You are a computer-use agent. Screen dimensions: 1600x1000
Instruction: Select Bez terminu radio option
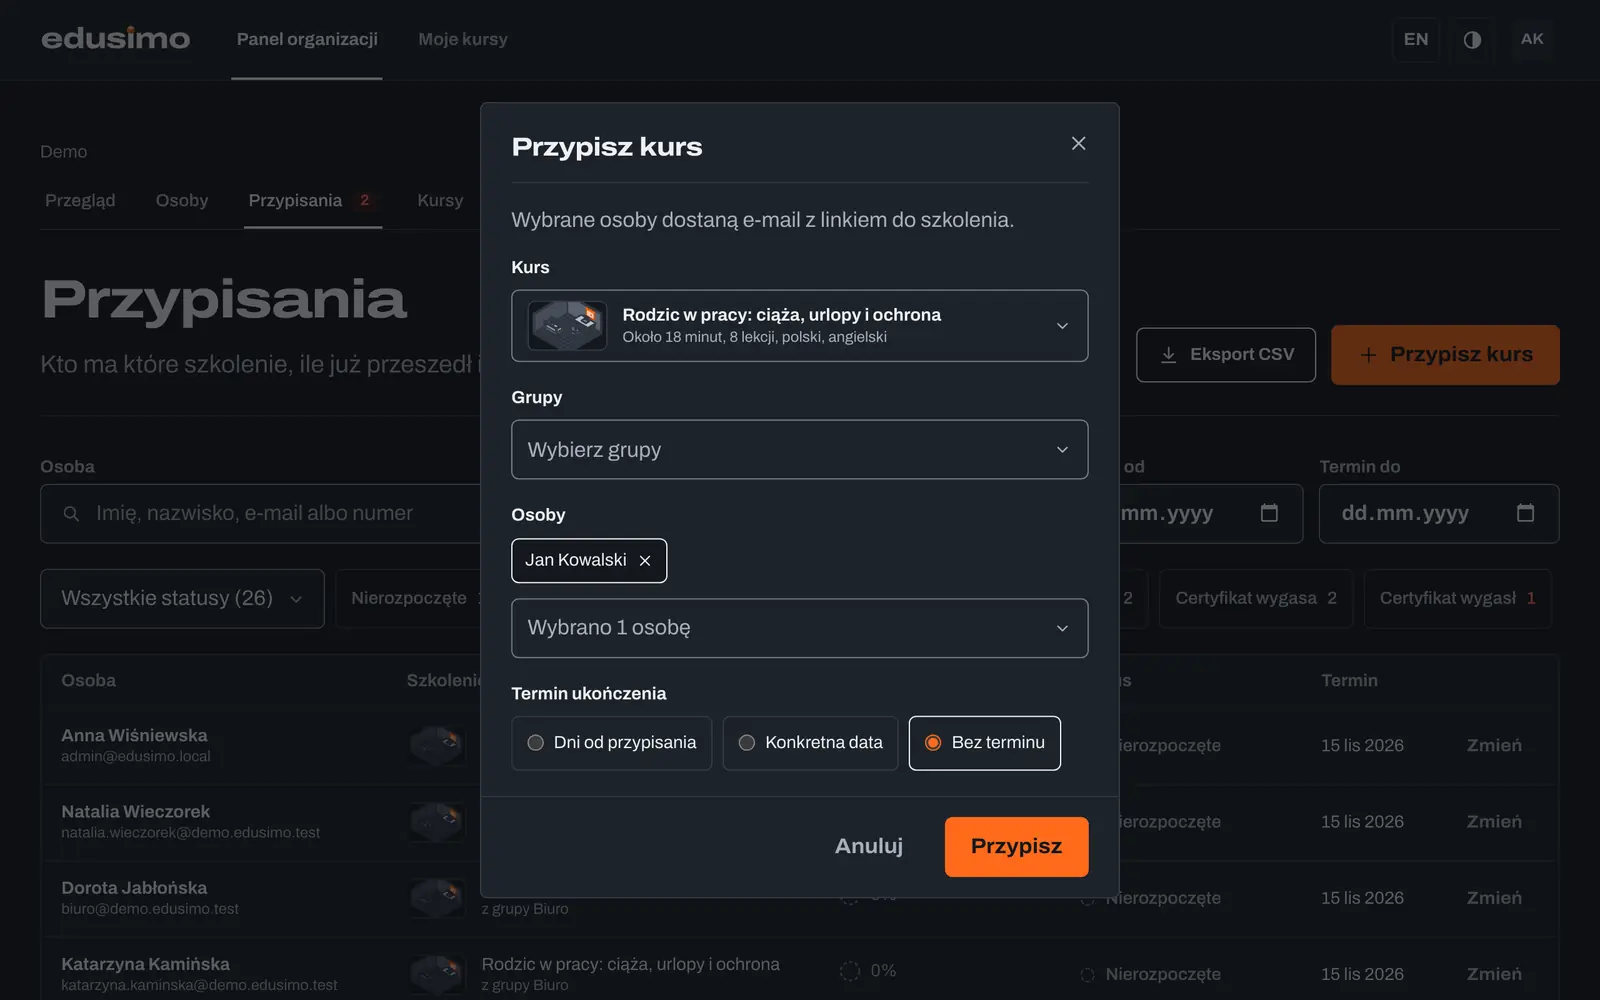pyautogui.click(x=984, y=743)
